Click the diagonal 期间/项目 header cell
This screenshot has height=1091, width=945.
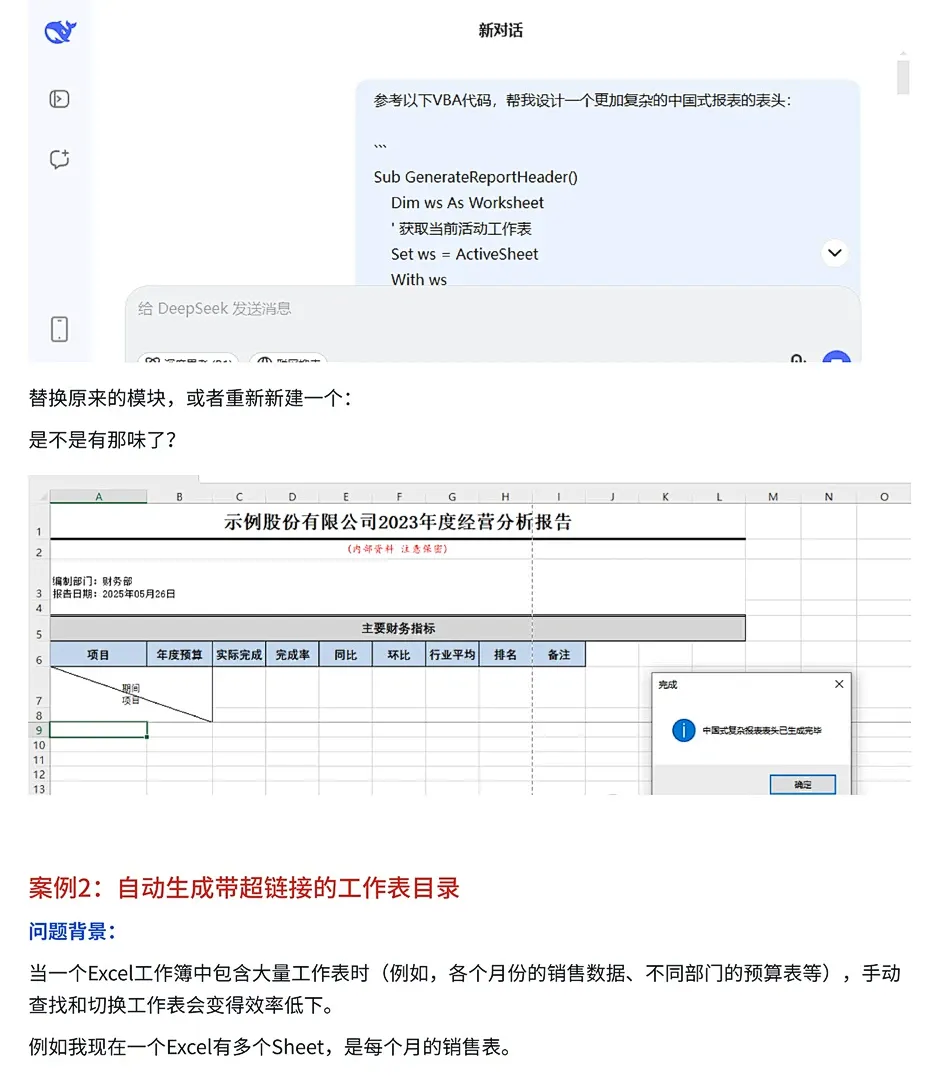(131, 694)
